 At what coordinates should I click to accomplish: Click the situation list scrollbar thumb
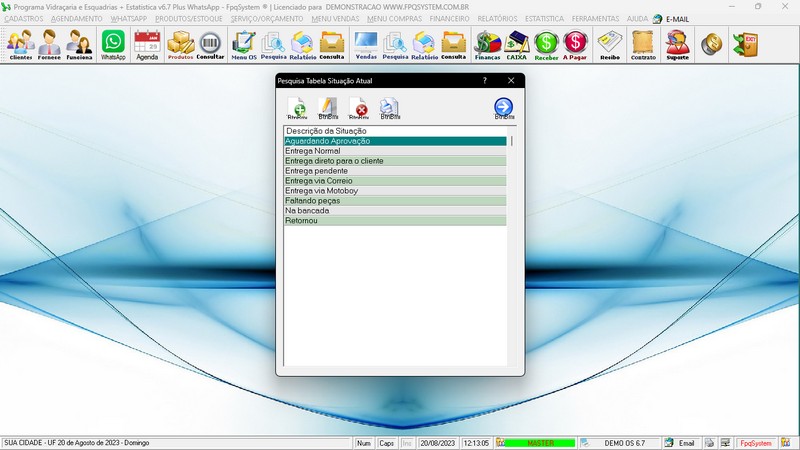[511, 141]
